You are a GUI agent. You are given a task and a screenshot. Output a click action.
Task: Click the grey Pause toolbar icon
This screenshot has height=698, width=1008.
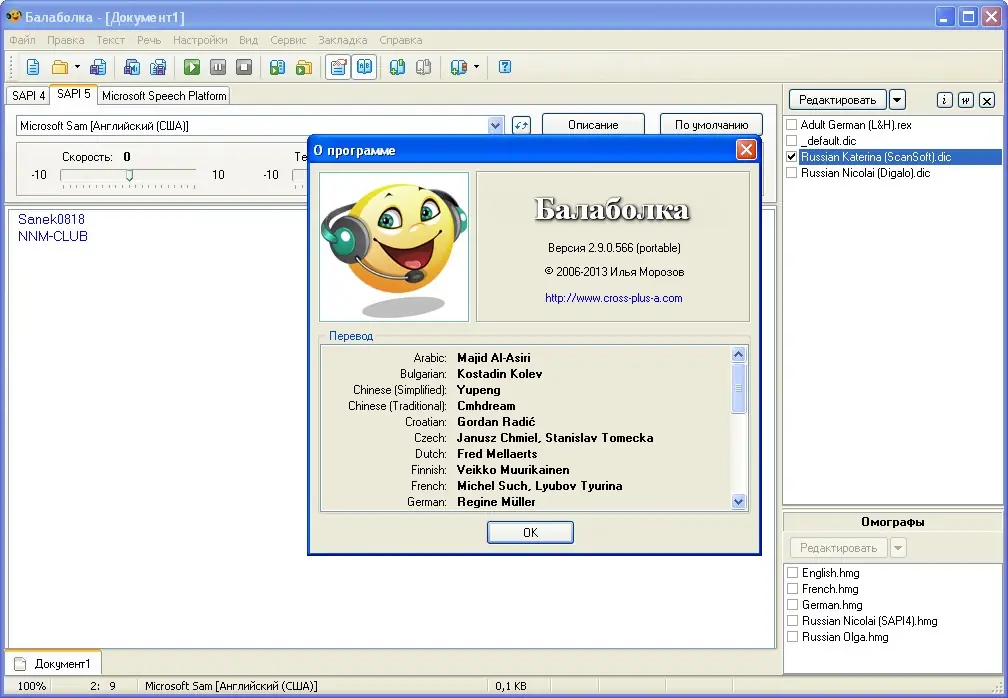point(218,67)
